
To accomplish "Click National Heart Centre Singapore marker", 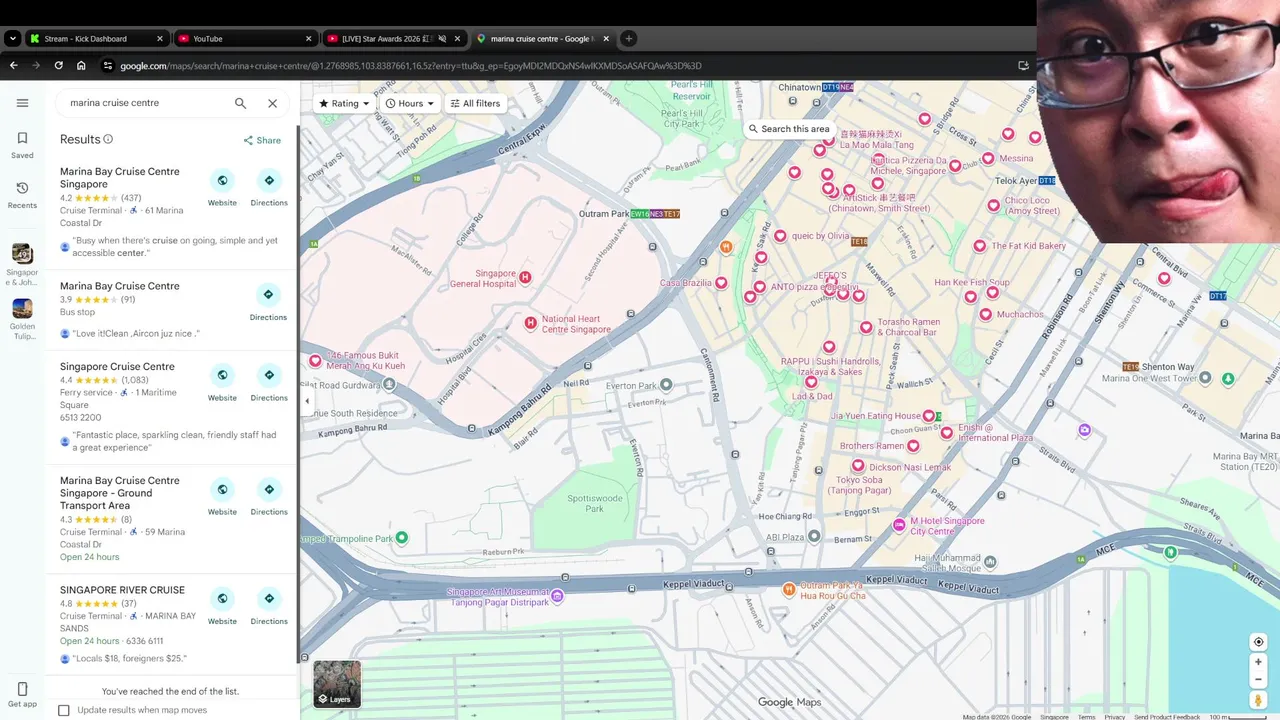I will pos(531,322).
